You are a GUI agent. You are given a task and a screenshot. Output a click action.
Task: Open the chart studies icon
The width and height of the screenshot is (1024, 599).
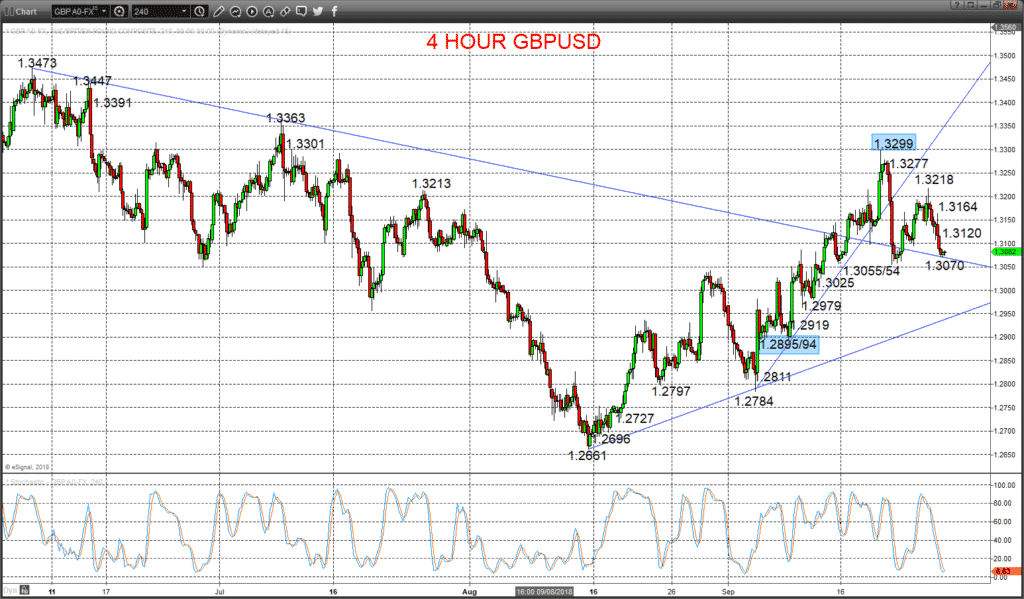pyautogui.click(x=235, y=11)
